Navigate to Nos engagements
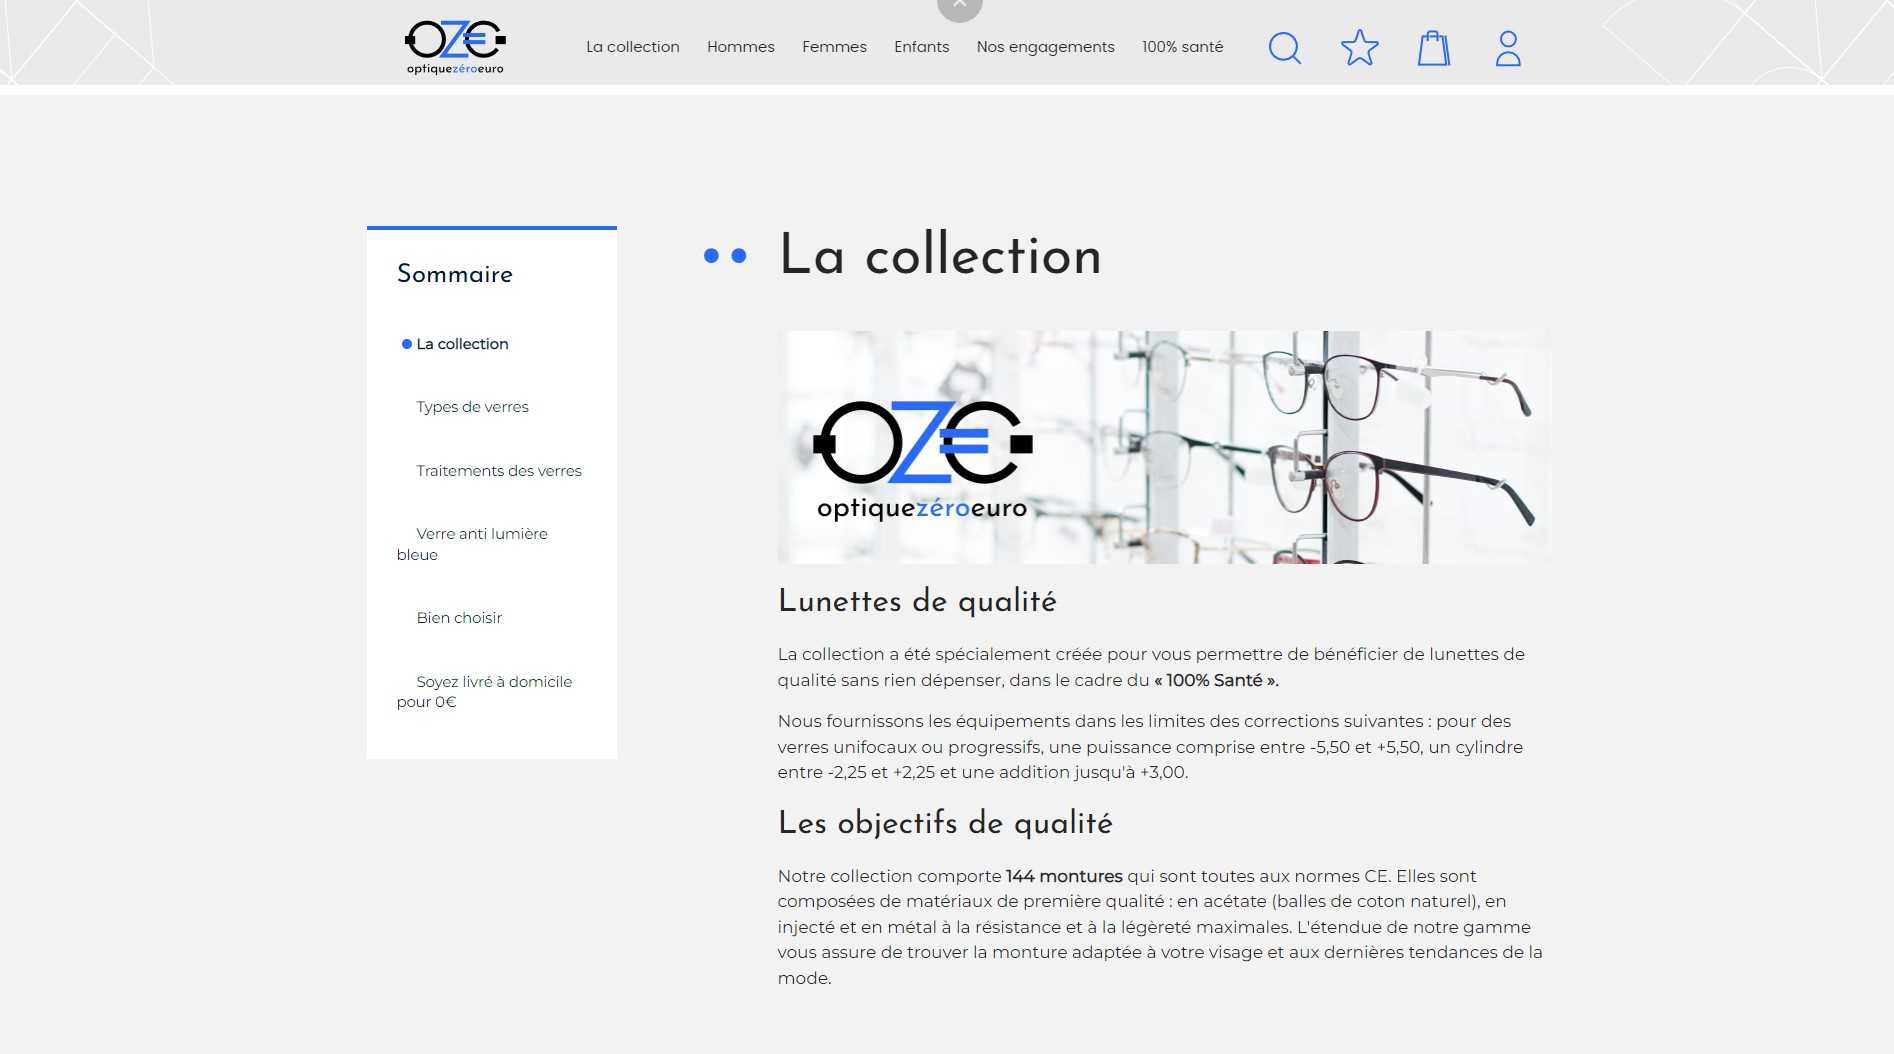1894x1054 pixels. [x=1045, y=47]
